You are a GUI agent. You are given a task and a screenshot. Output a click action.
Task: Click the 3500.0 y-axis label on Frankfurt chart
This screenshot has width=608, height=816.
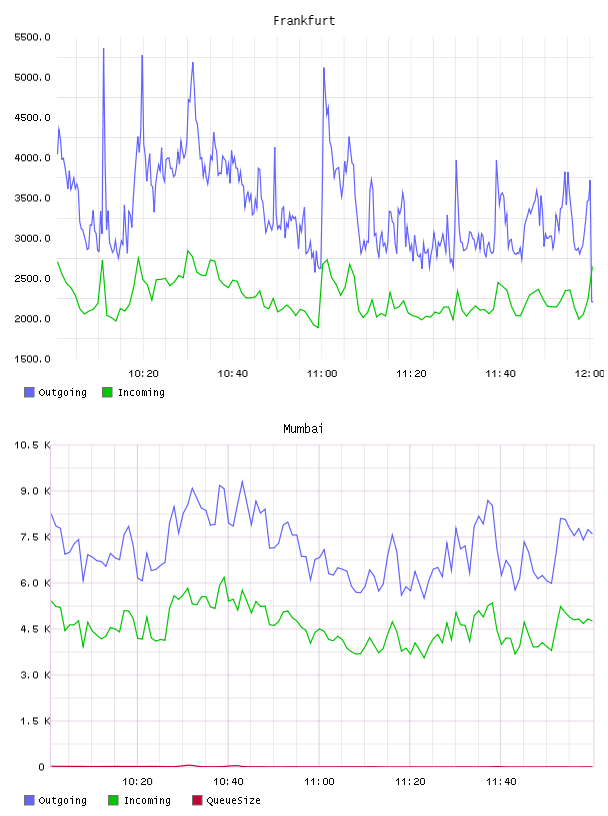[32, 198]
